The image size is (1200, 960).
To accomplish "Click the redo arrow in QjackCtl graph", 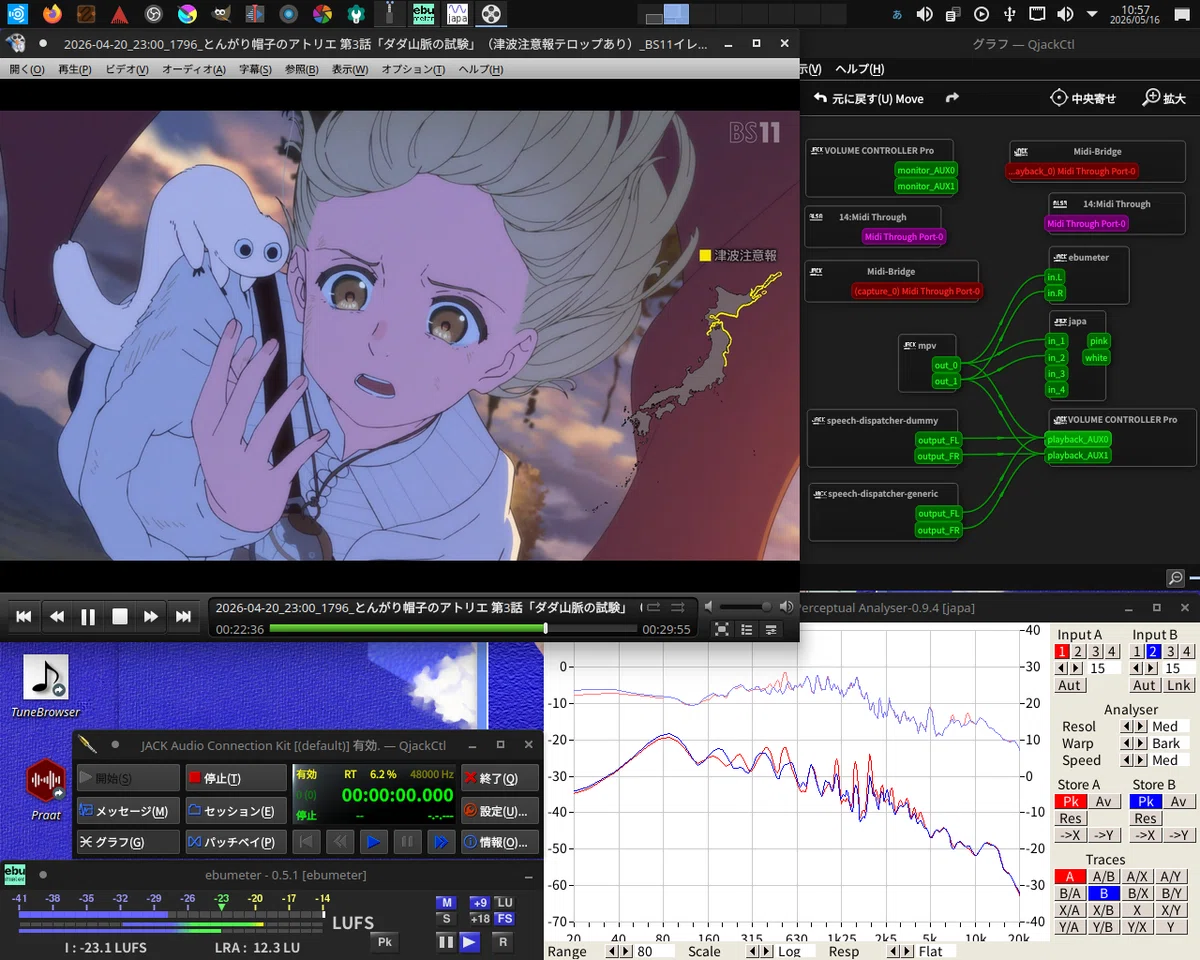I will [952, 98].
